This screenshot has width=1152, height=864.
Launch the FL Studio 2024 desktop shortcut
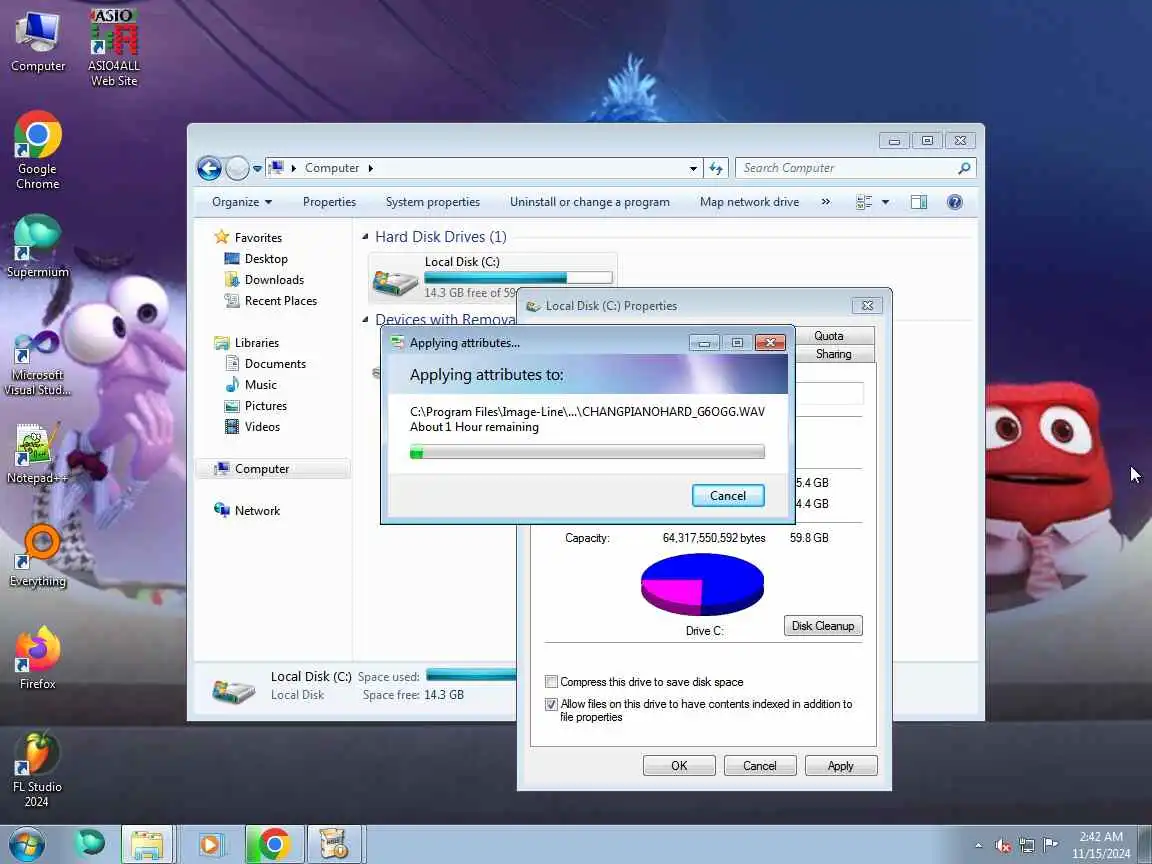click(37, 770)
